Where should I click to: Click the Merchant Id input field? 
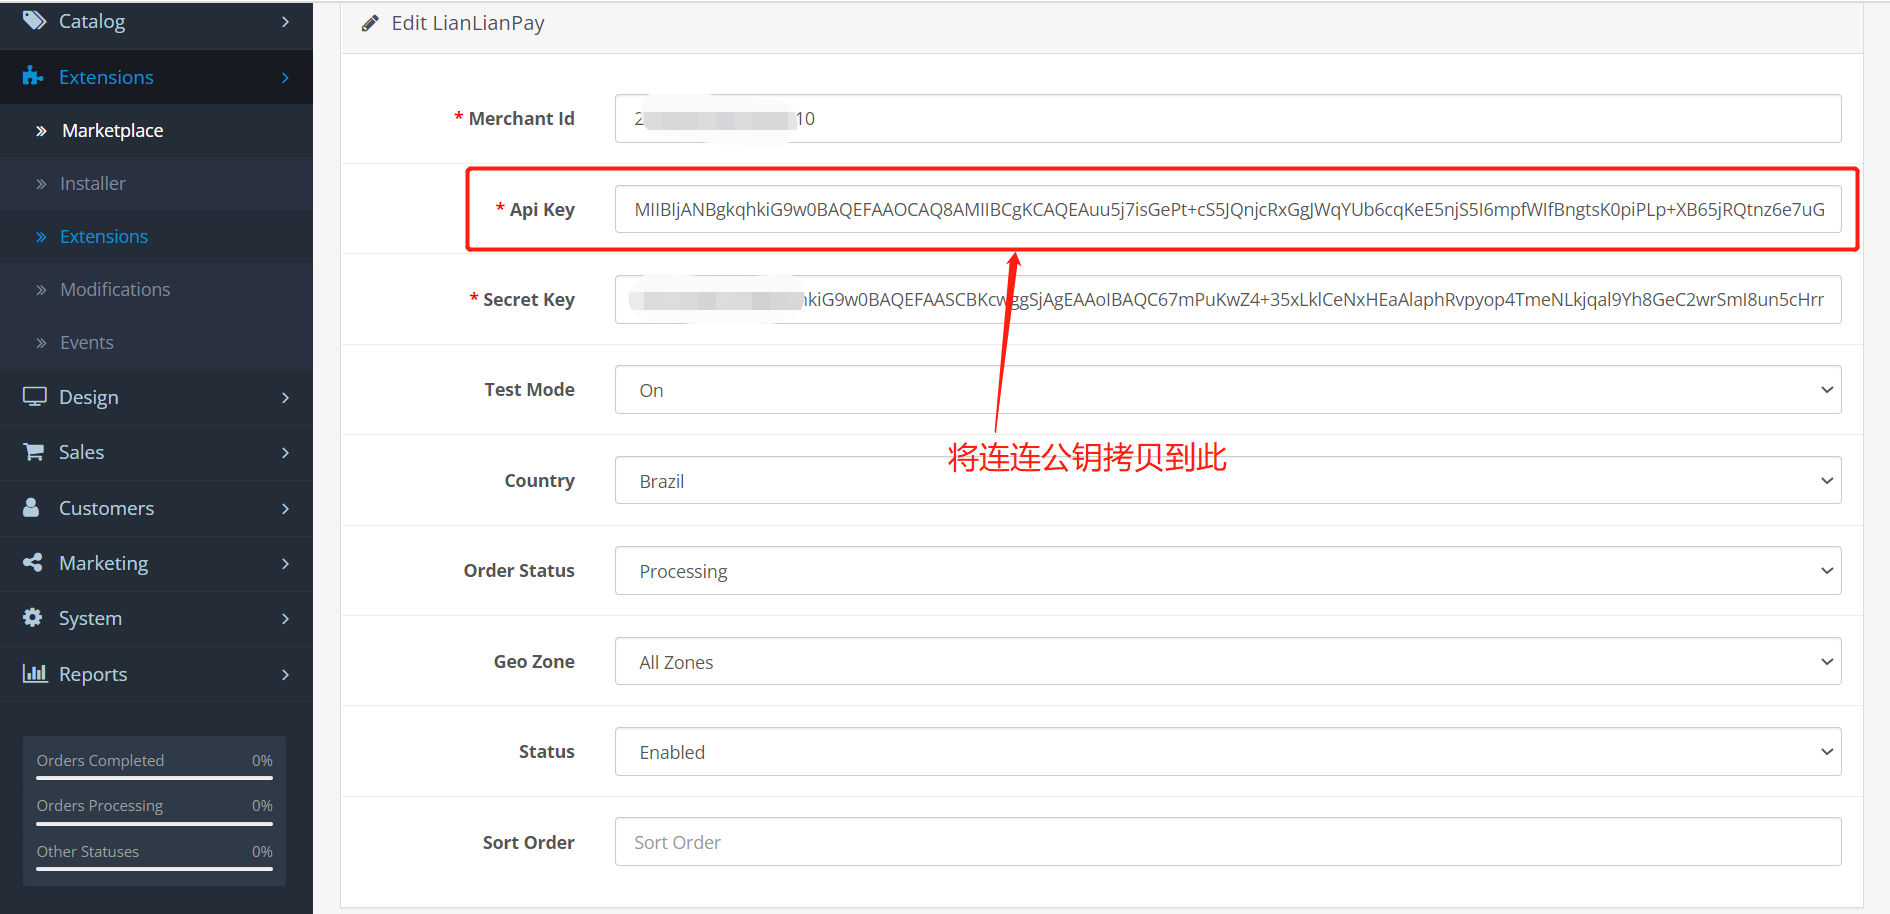click(1228, 119)
